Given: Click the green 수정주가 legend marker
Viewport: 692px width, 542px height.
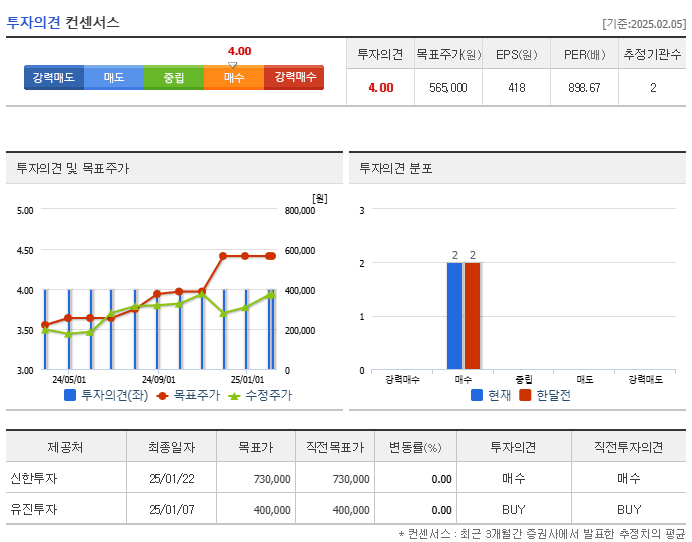Looking at the screenshot, I should (x=234, y=396).
